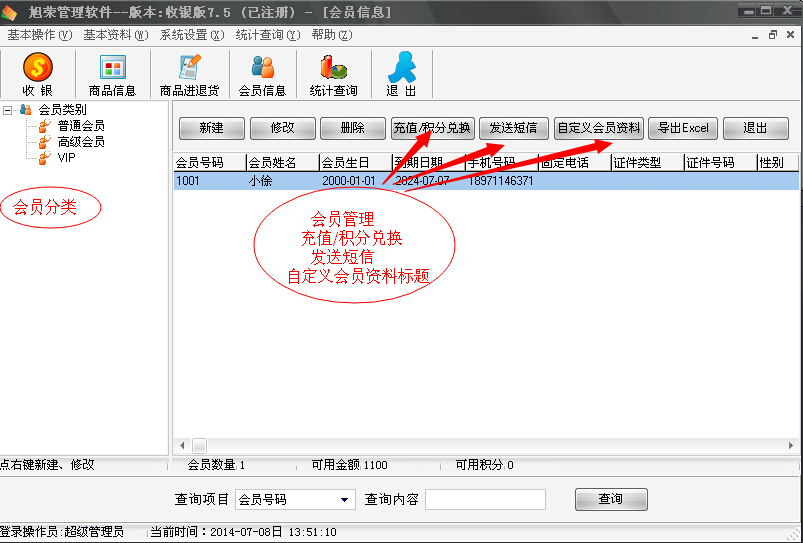Click the horizontal scrollbar right arrow

click(x=791, y=446)
